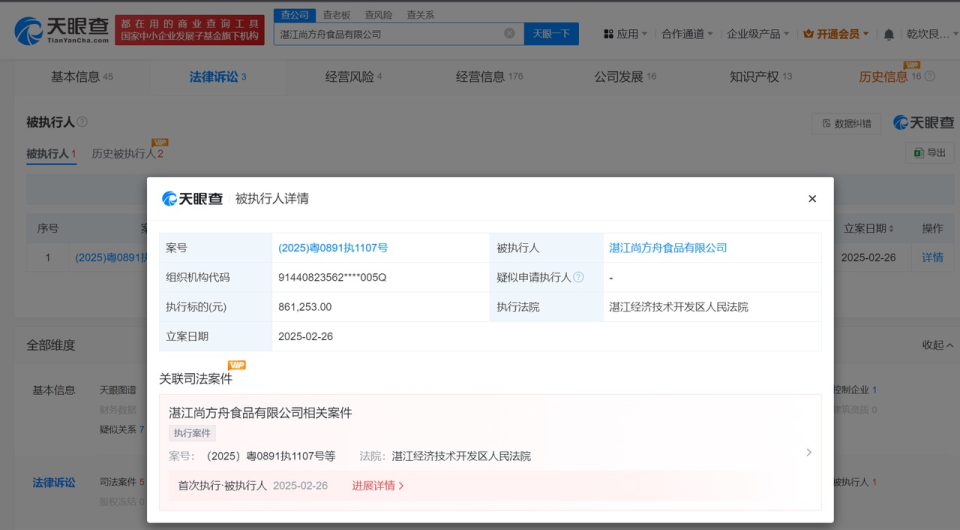Click the 执行案件 tag

[192, 433]
